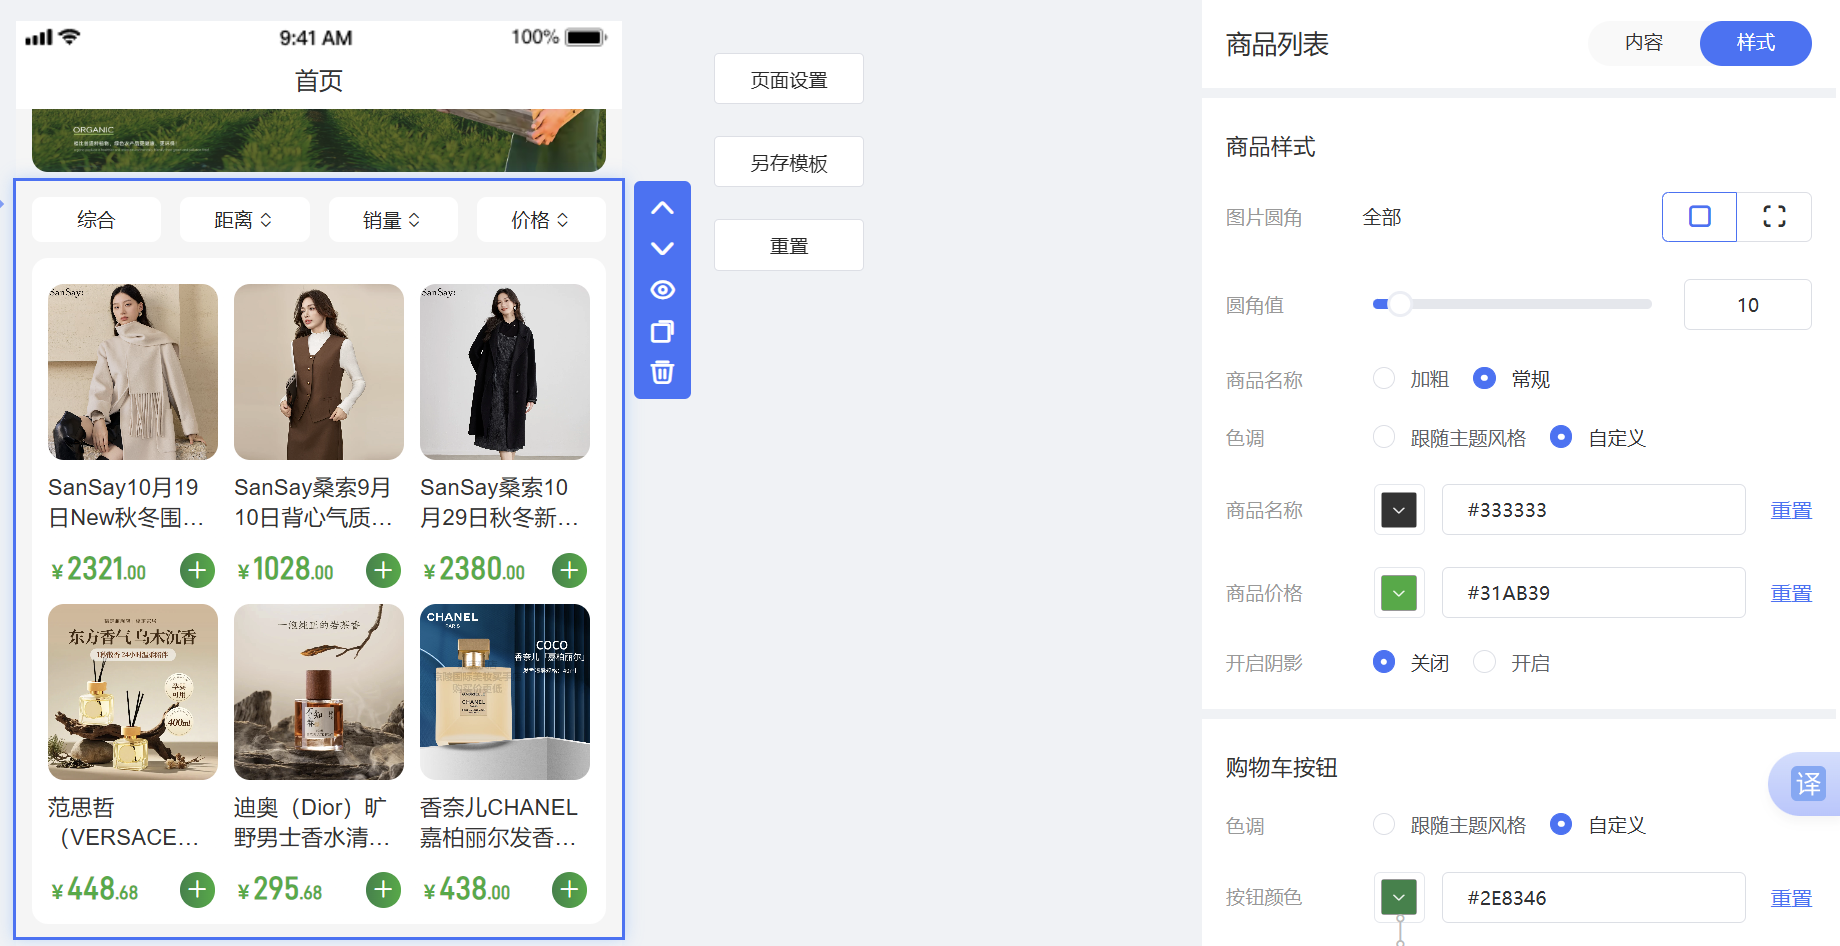Viewport: 1840px width, 946px height.
Task: Open product price color picker dropdown
Action: point(1399,593)
